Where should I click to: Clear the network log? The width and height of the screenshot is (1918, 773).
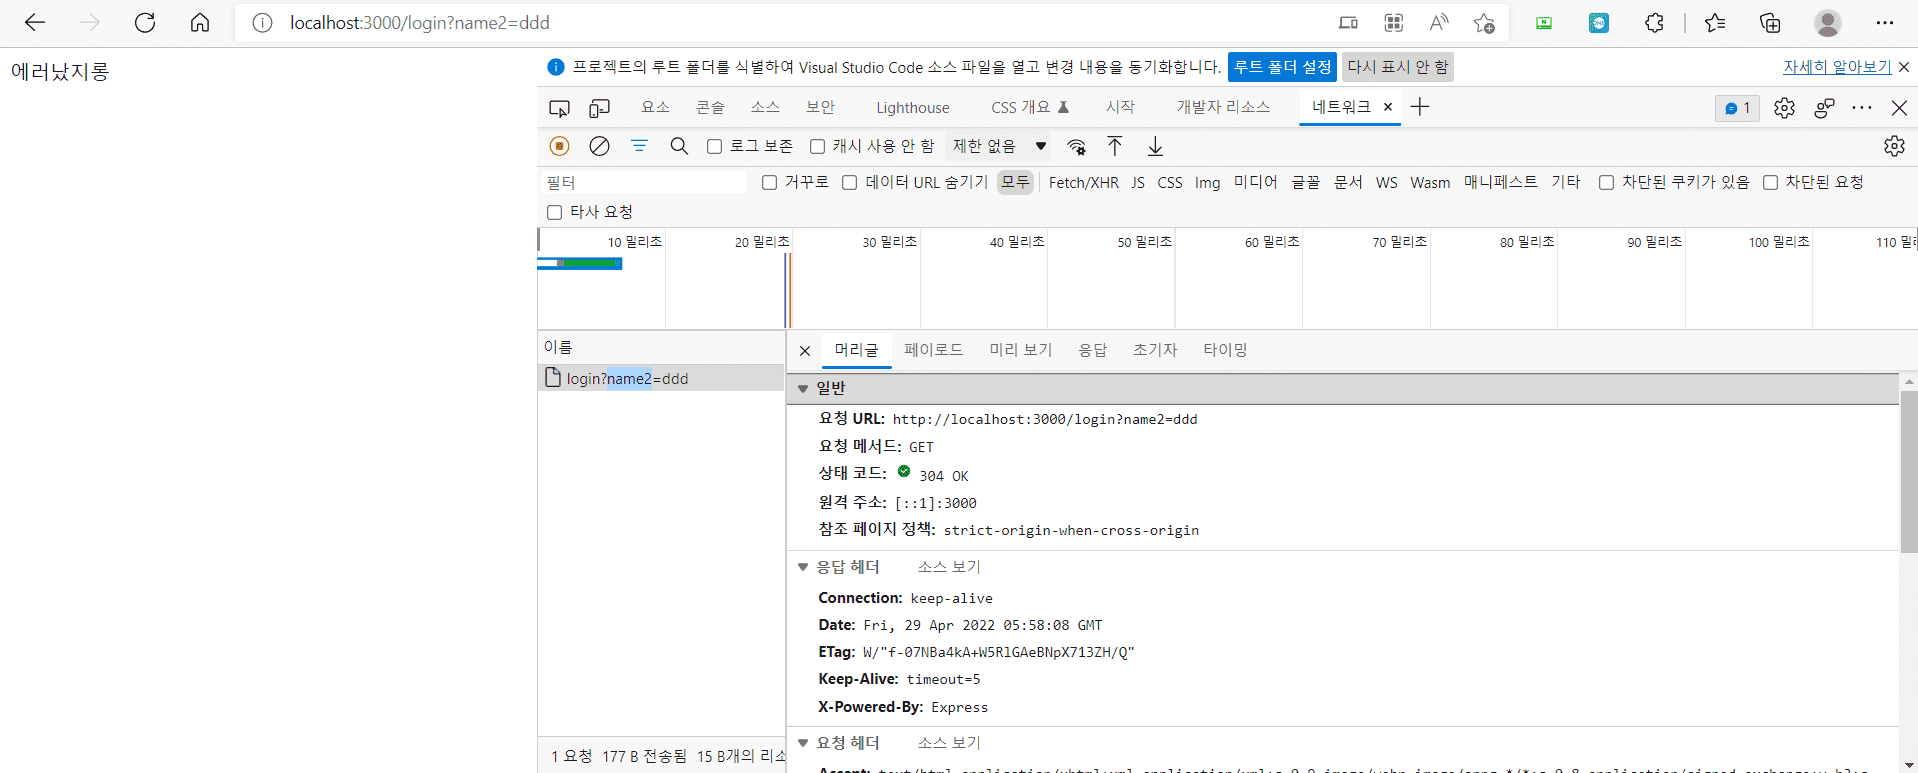pos(599,146)
